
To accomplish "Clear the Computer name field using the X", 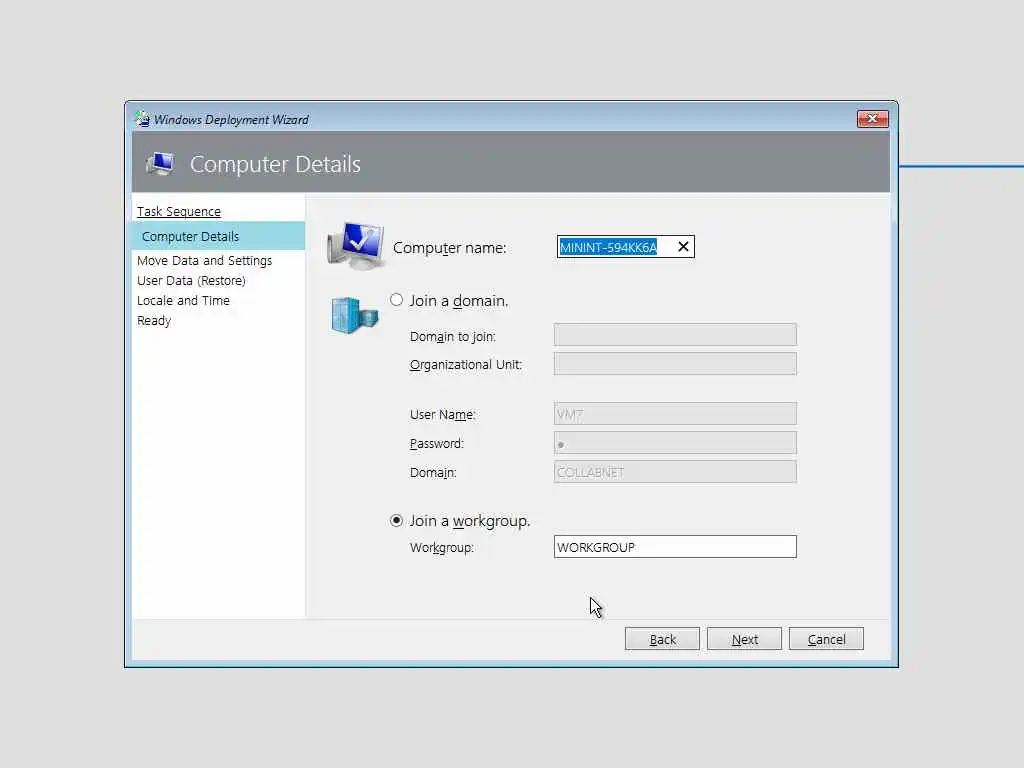I will [x=683, y=247].
